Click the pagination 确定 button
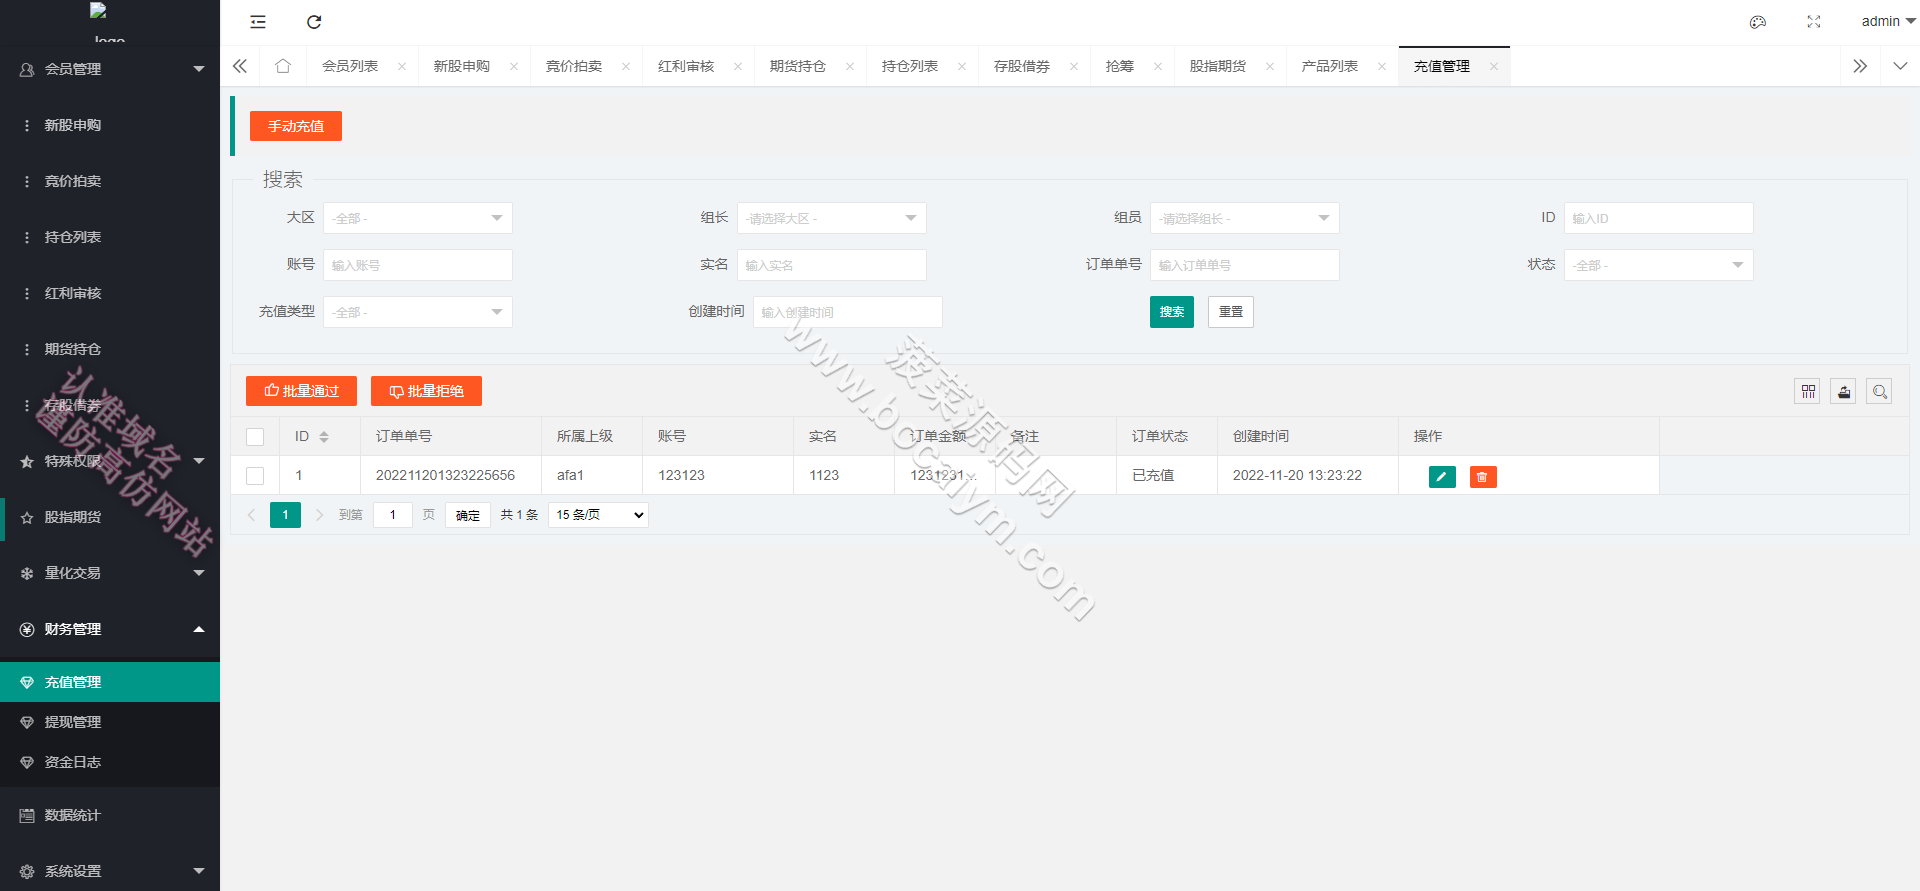This screenshot has width=1920, height=891. coord(468,515)
